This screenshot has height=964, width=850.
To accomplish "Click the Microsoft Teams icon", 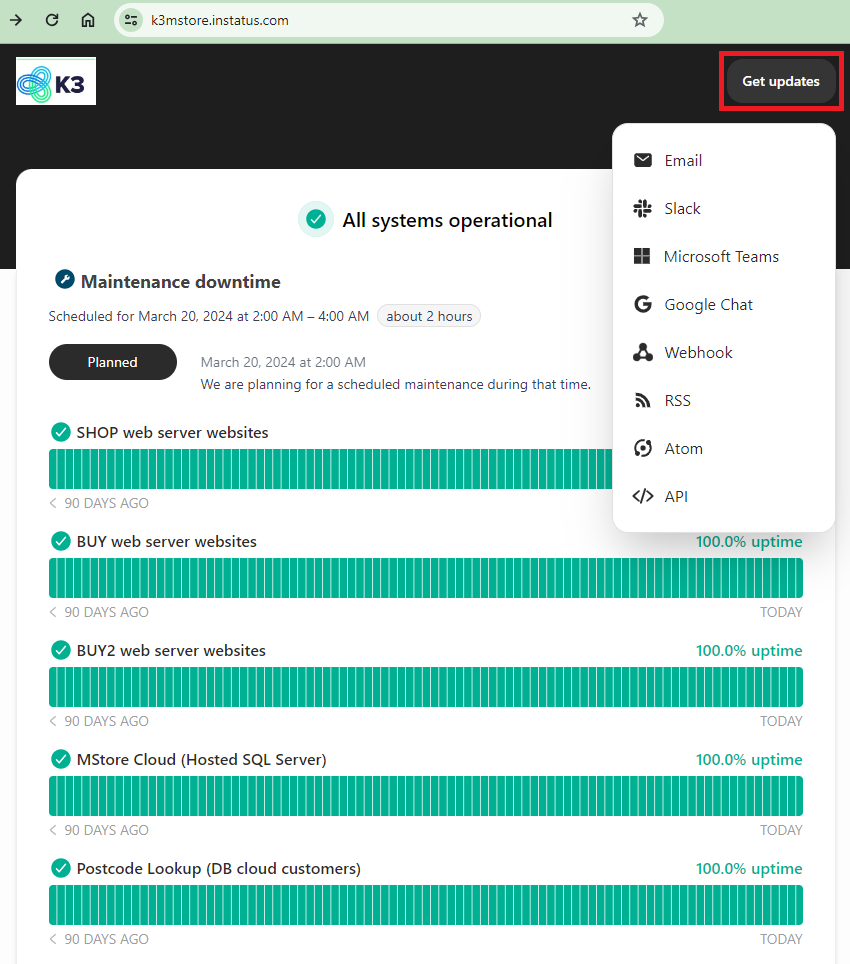I will point(643,256).
